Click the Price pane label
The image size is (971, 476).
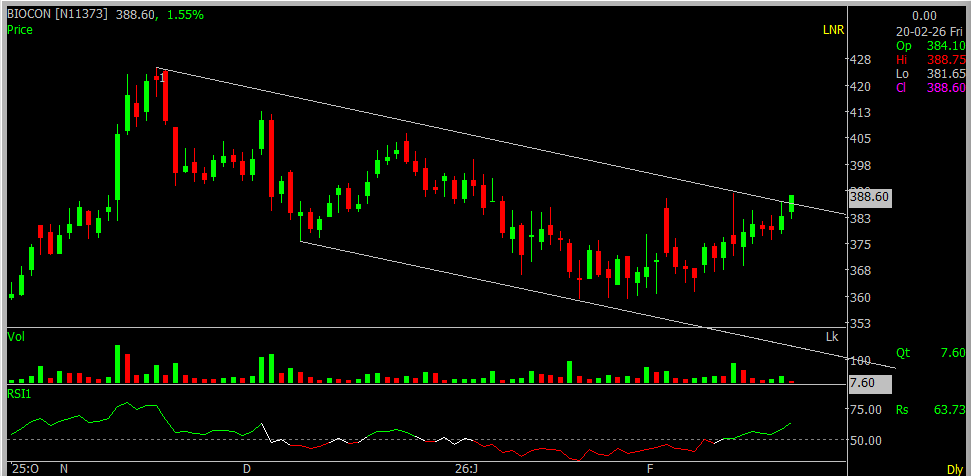coord(20,28)
